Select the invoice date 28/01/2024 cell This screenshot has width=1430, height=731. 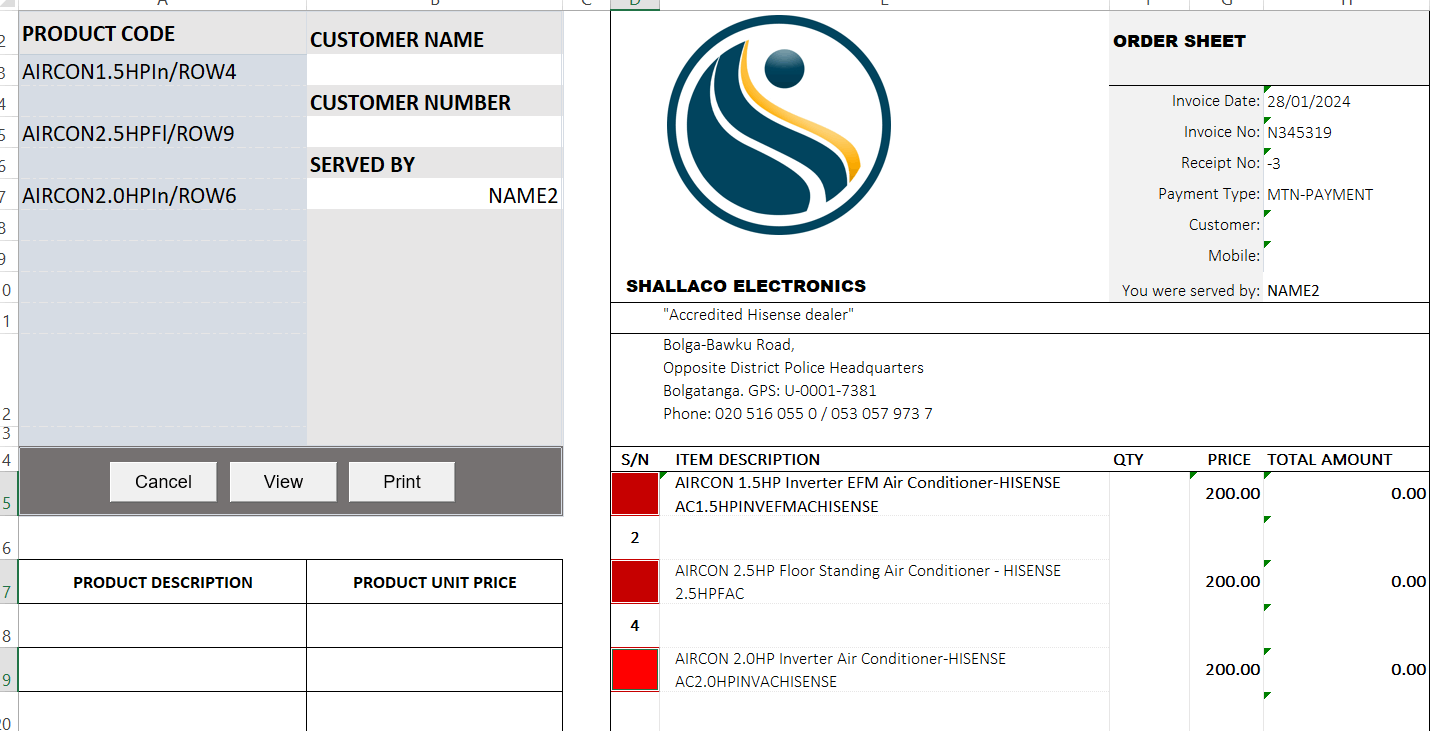coord(1346,101)
